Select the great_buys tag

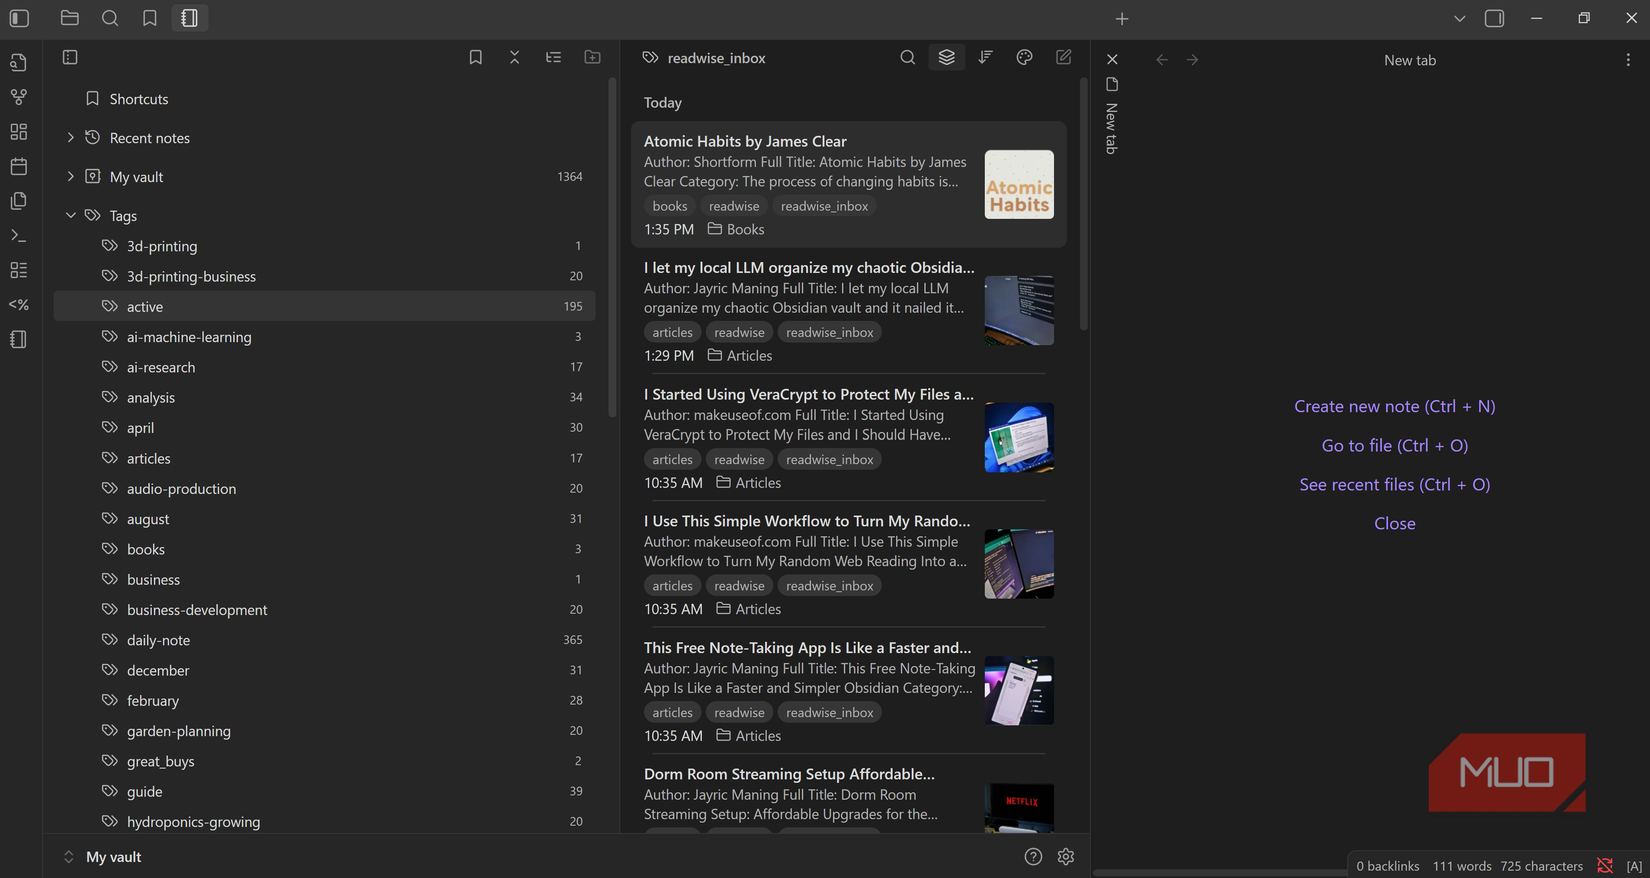click(325, 761)
